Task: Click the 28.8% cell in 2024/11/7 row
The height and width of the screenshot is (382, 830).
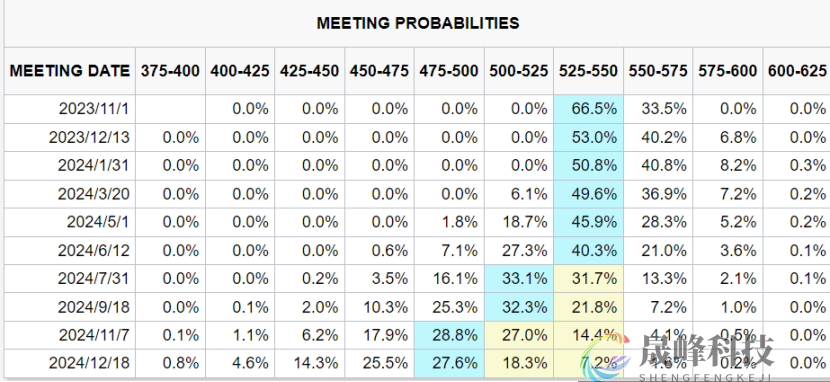Action: click(x=449, y=335)
